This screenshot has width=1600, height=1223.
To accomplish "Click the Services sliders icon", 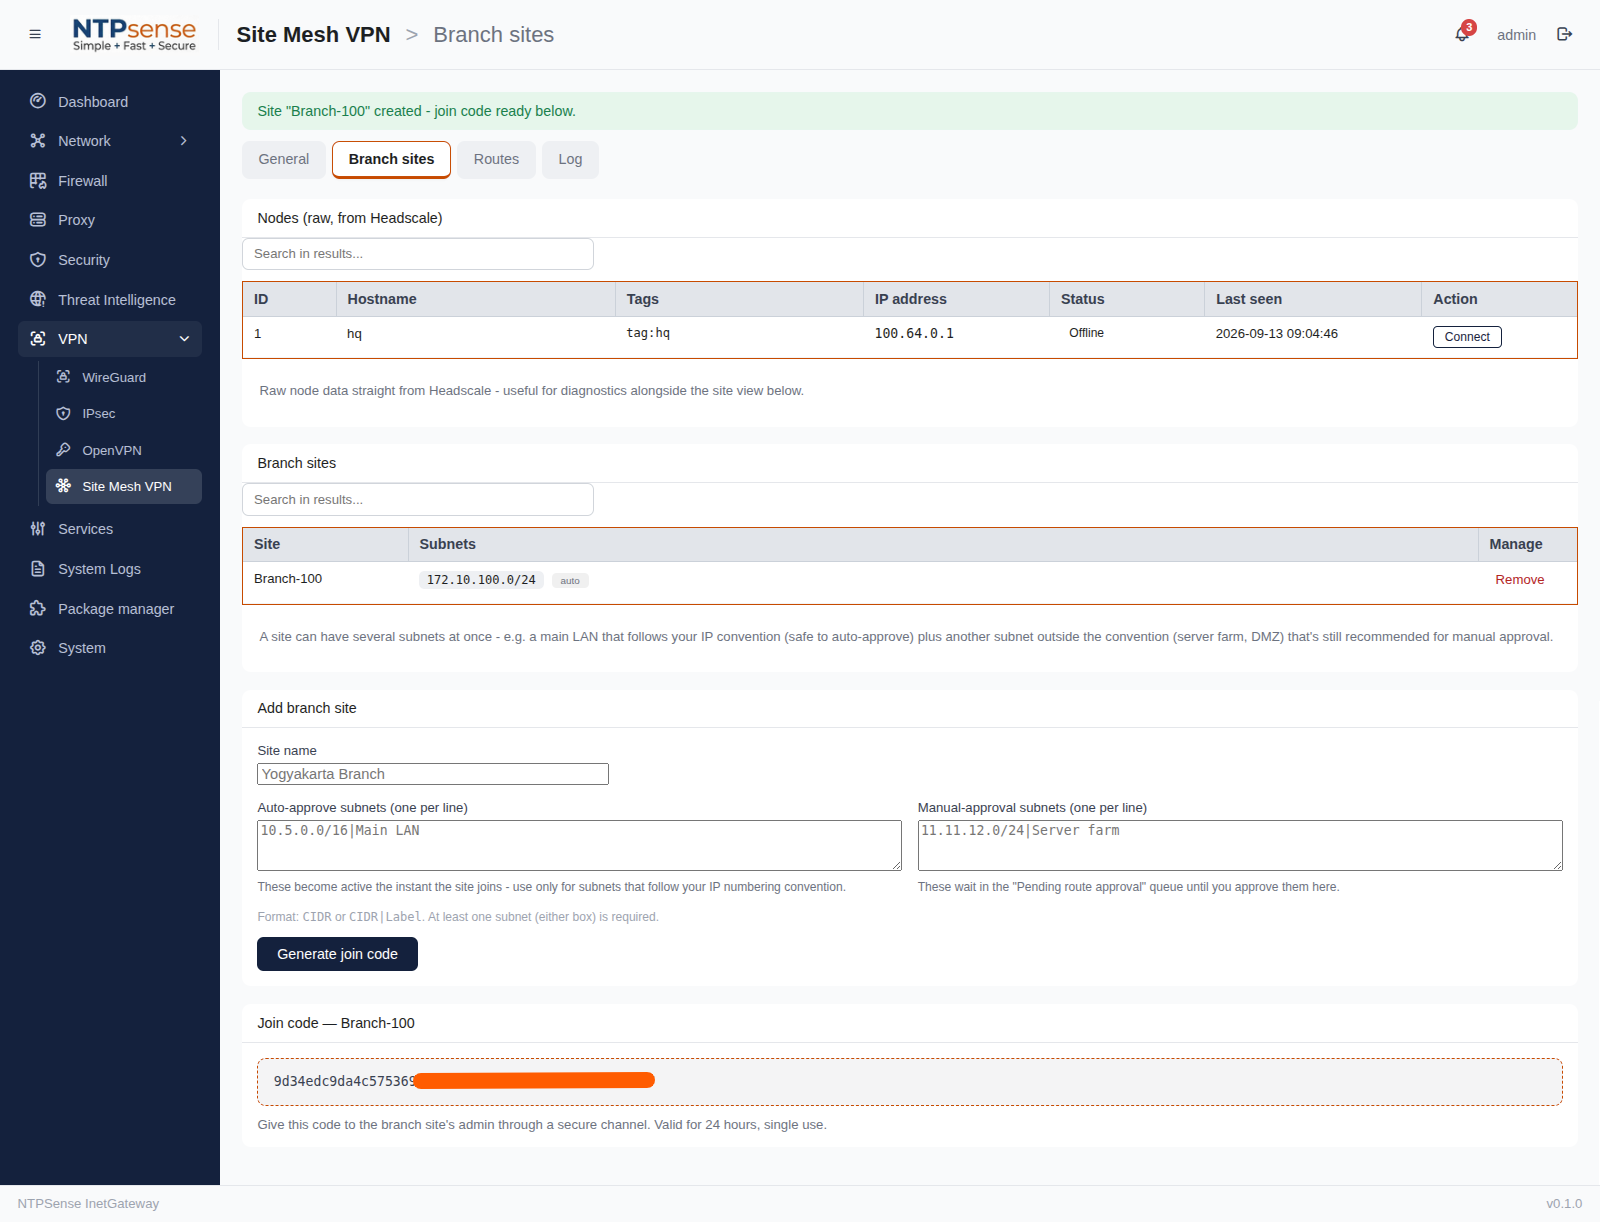I will point(38,529).
